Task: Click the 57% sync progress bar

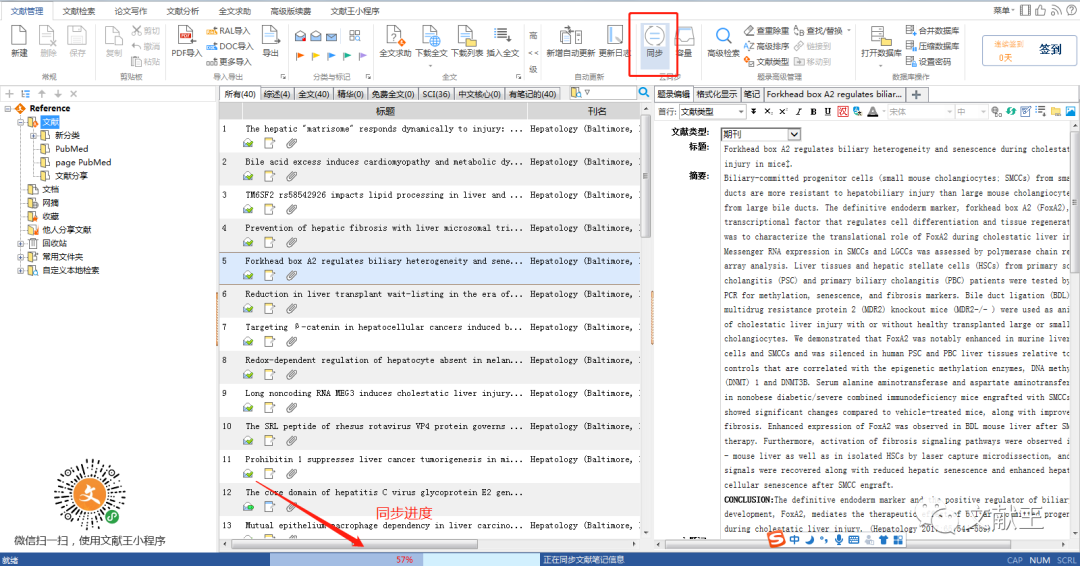Action: coord(404,560)
